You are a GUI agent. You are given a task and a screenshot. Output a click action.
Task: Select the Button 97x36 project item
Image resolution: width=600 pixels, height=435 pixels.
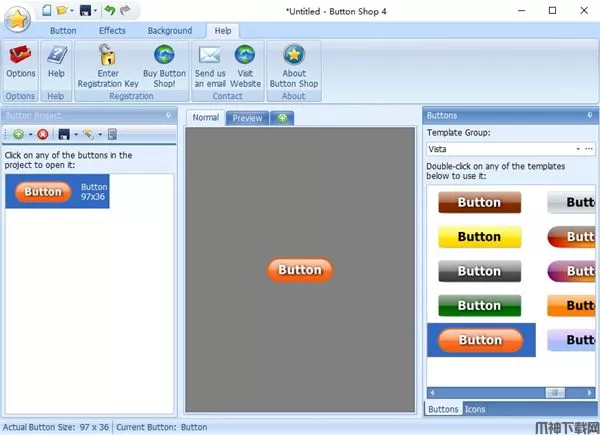tap(57, 191)
